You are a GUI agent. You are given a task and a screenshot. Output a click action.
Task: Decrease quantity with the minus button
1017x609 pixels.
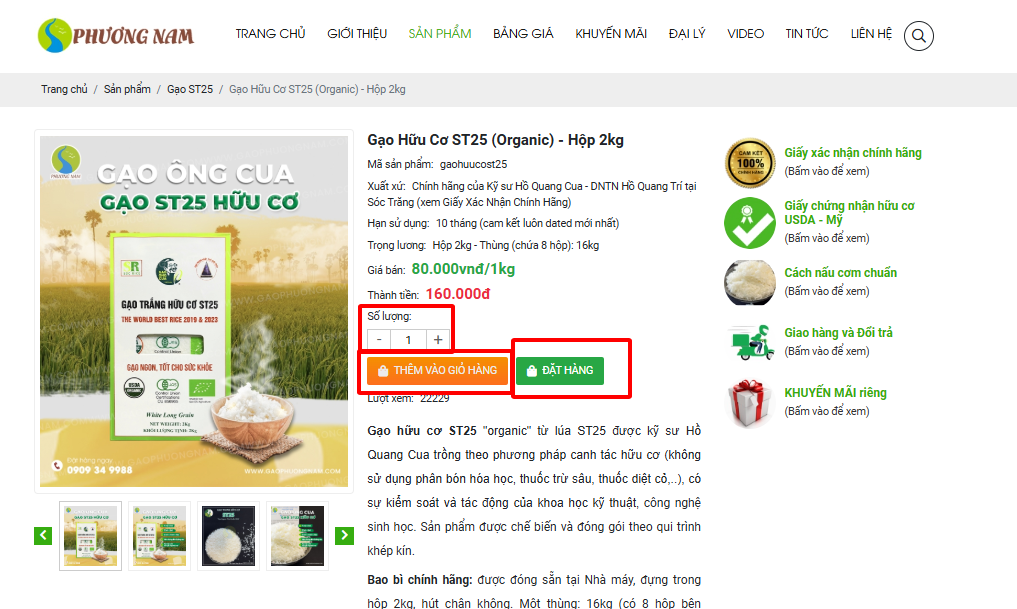pos(379,340)
